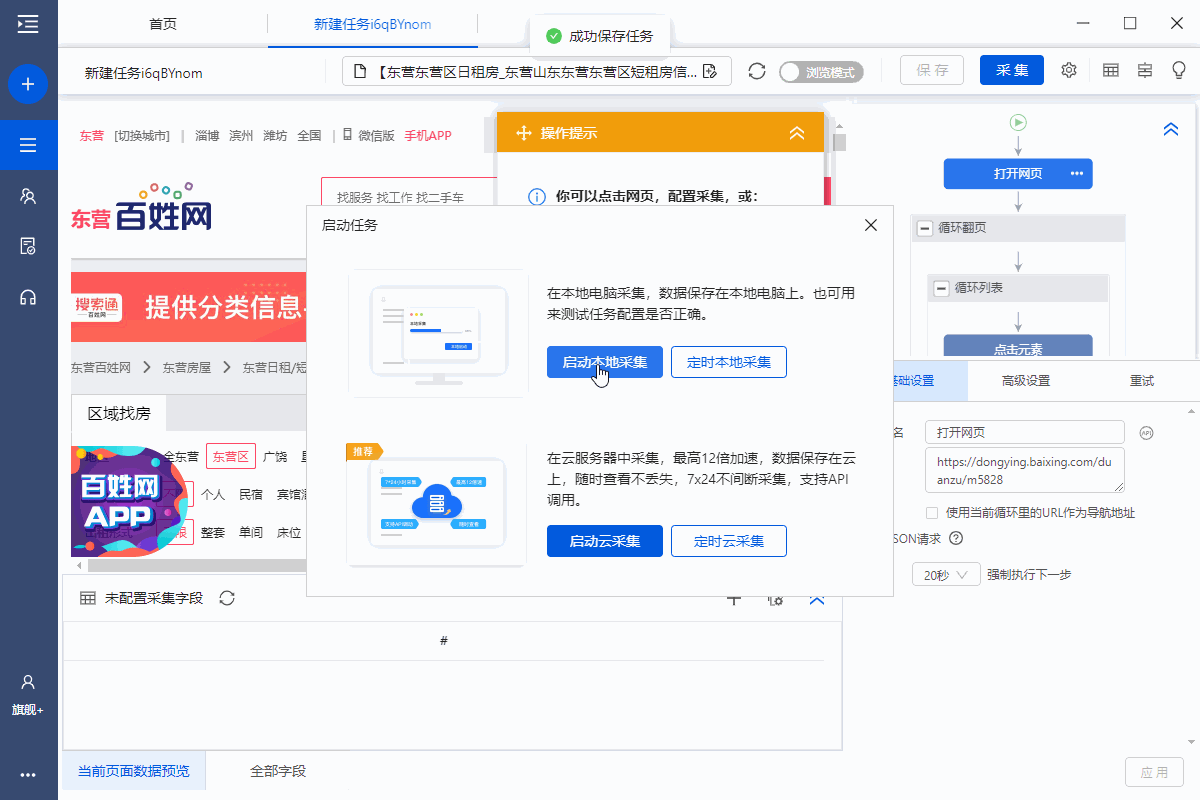
Task: Close the 启动任务 dialog
Action: click(871, 226)
